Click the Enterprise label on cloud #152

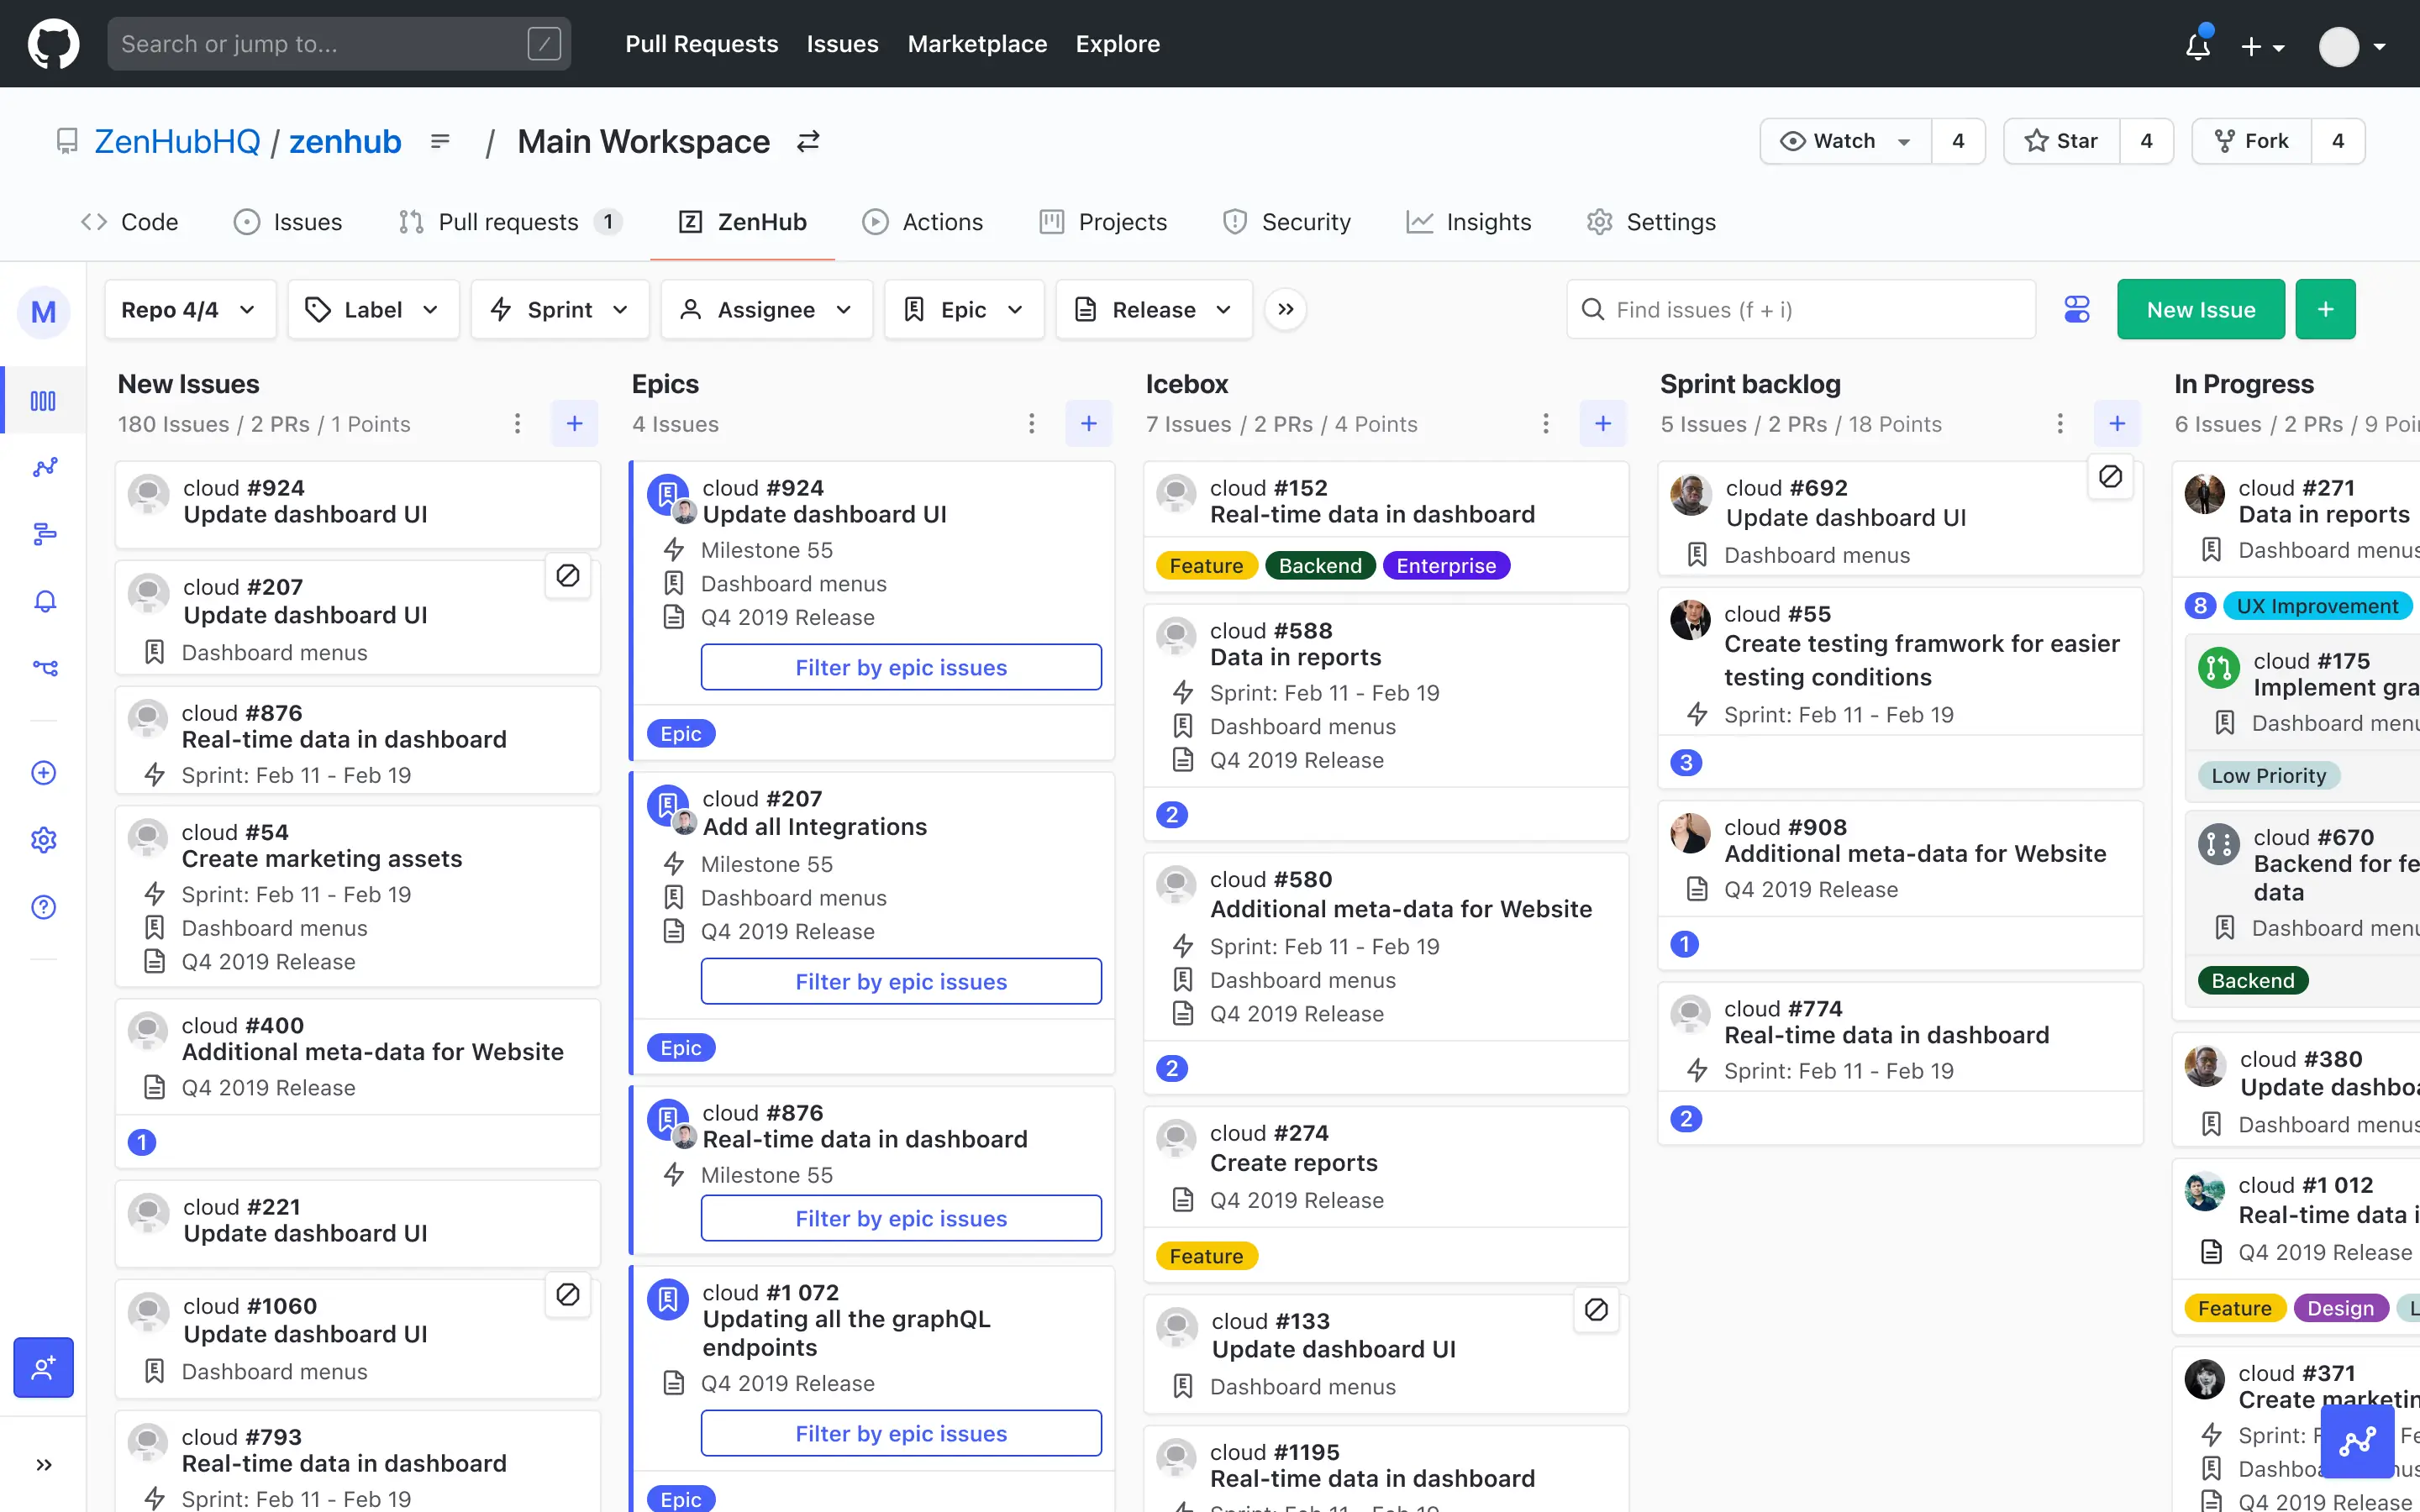point(1446,566)
